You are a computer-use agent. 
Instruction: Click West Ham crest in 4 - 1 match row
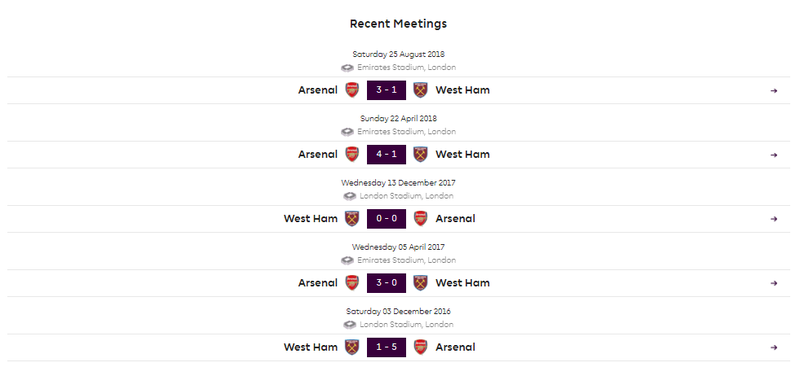coord(420,154)
